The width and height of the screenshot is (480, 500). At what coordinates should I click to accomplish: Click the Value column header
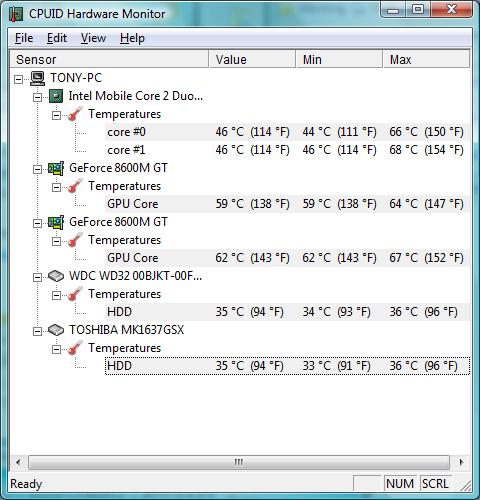click(x=252, y=59)
